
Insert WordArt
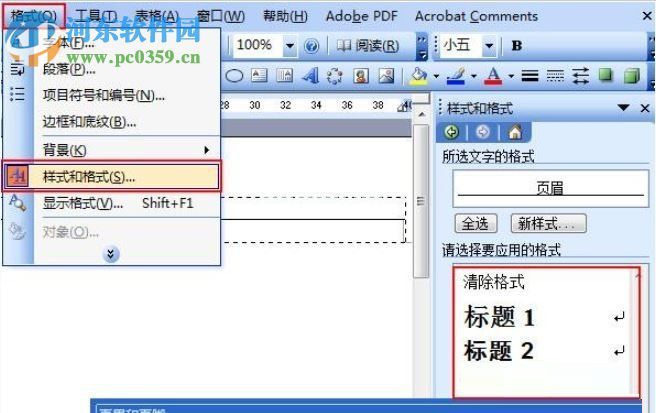pos(310,76)
